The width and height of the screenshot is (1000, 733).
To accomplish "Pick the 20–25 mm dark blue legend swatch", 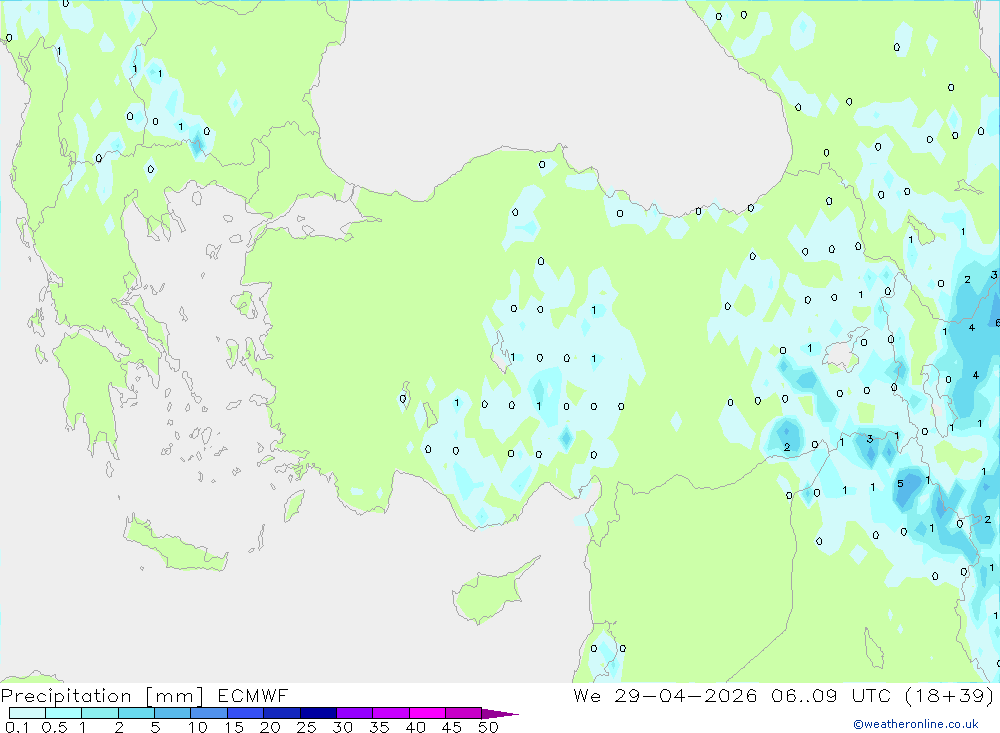I will 282,713.
